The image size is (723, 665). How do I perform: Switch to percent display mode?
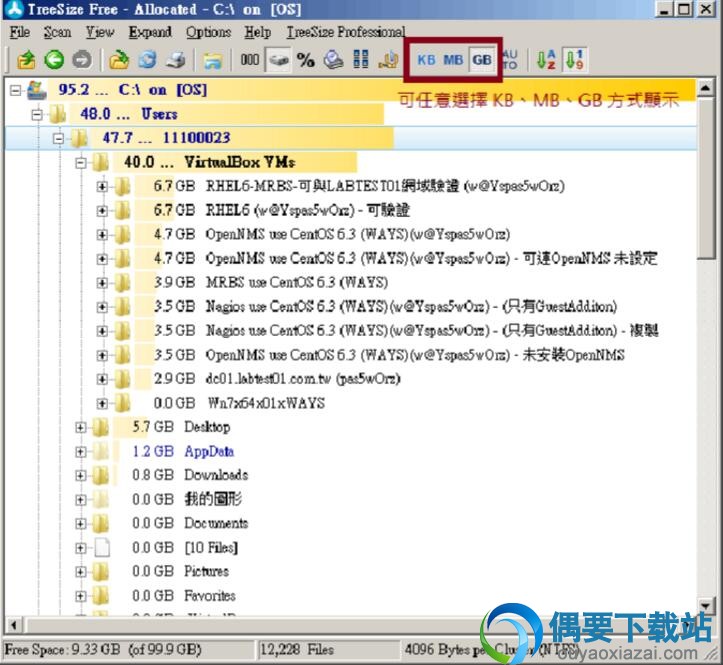click(x=305, y=60)
